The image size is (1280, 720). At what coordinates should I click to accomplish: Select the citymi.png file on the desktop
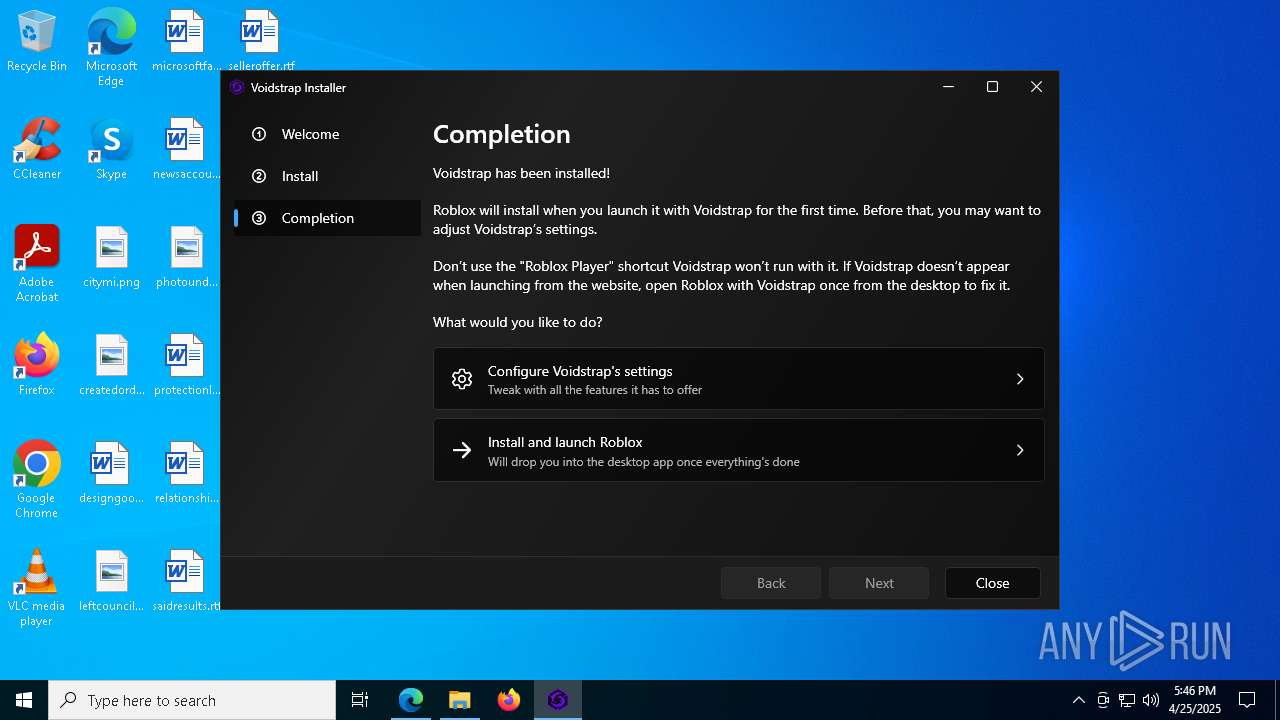click(111, 257)
